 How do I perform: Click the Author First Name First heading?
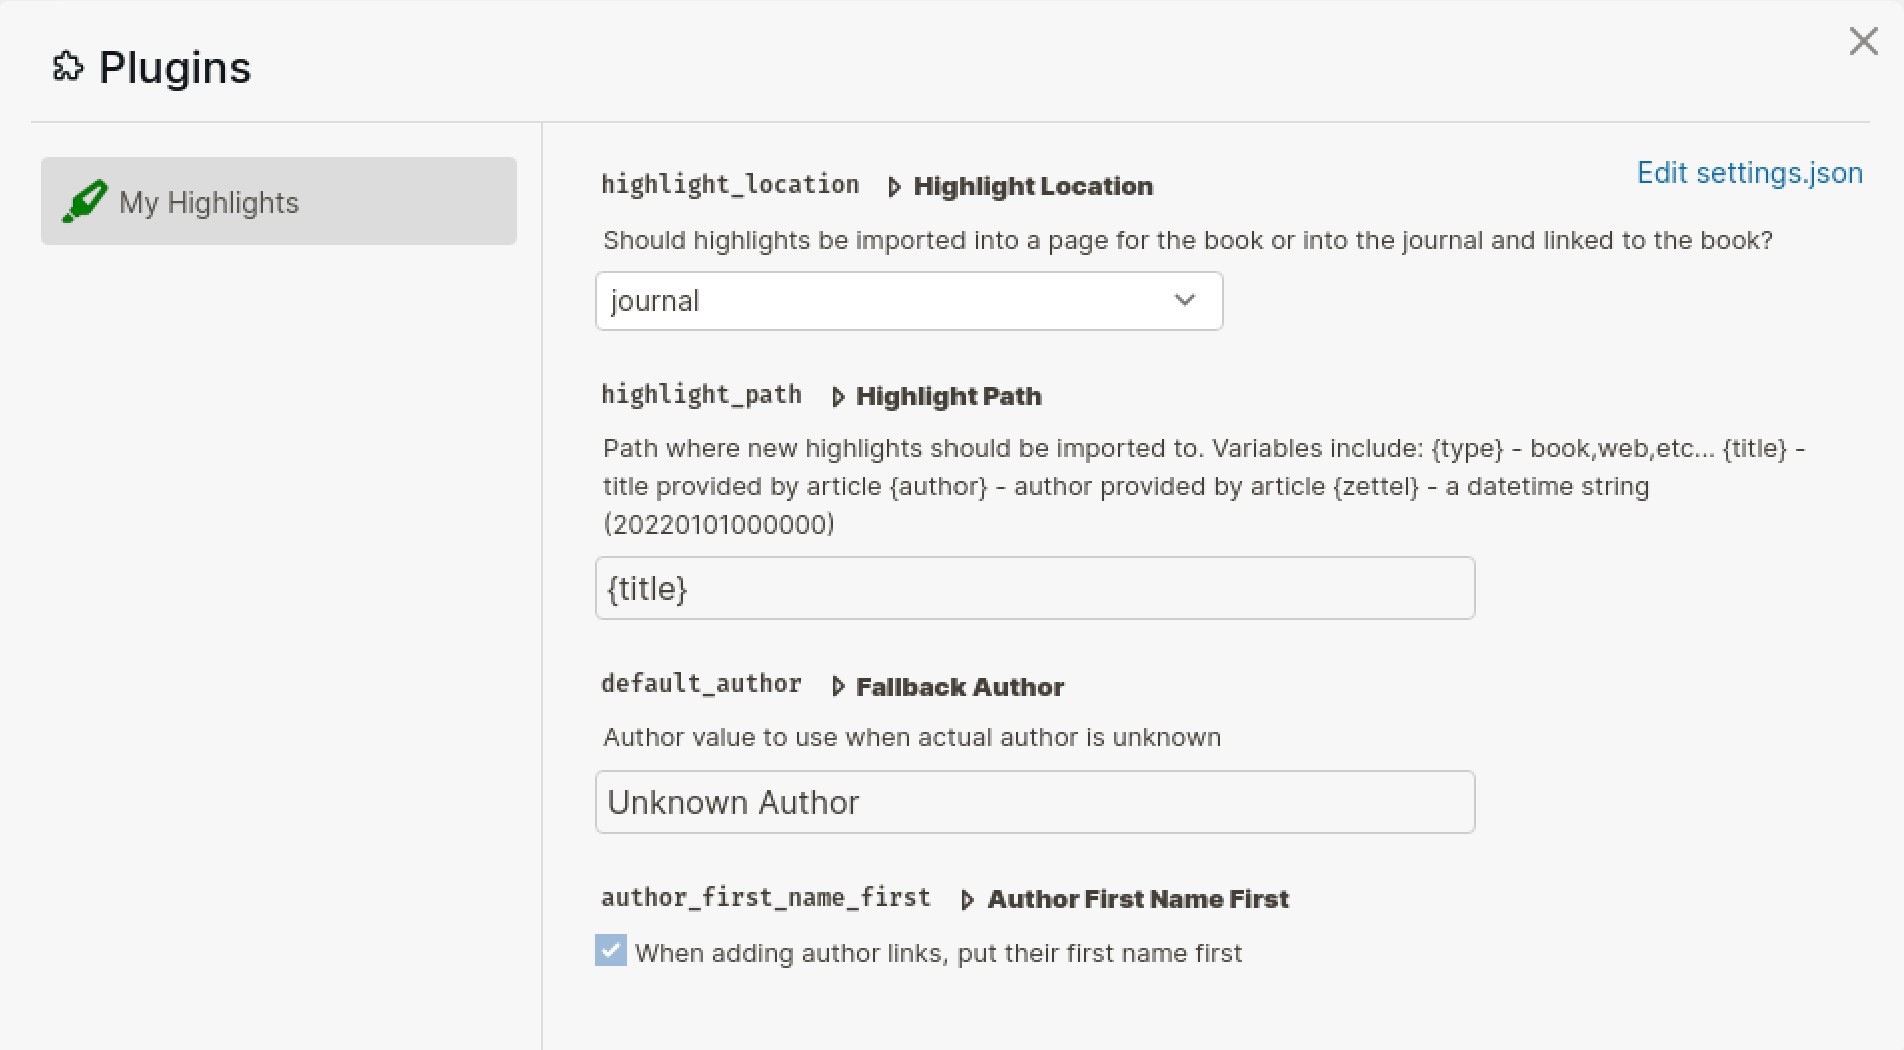(x=1138, y=899)
